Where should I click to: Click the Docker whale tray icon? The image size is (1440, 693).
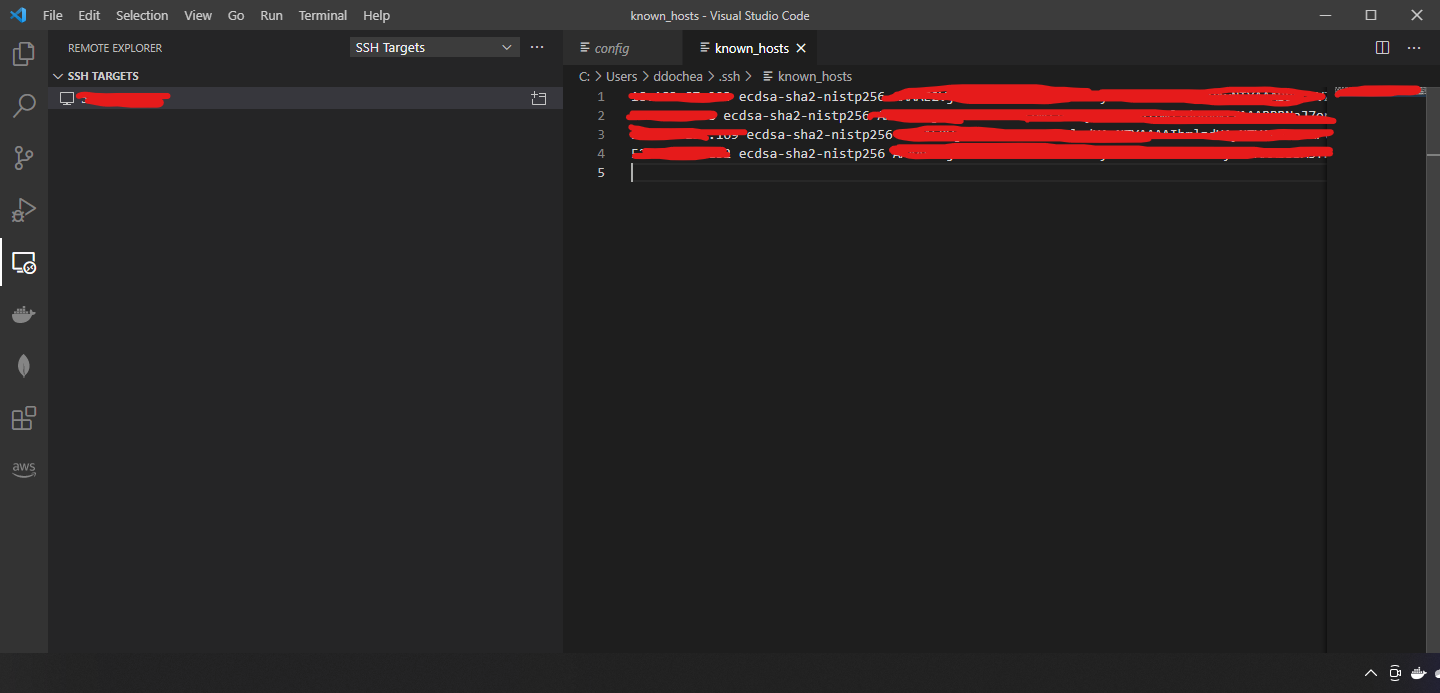point(1419,673)
